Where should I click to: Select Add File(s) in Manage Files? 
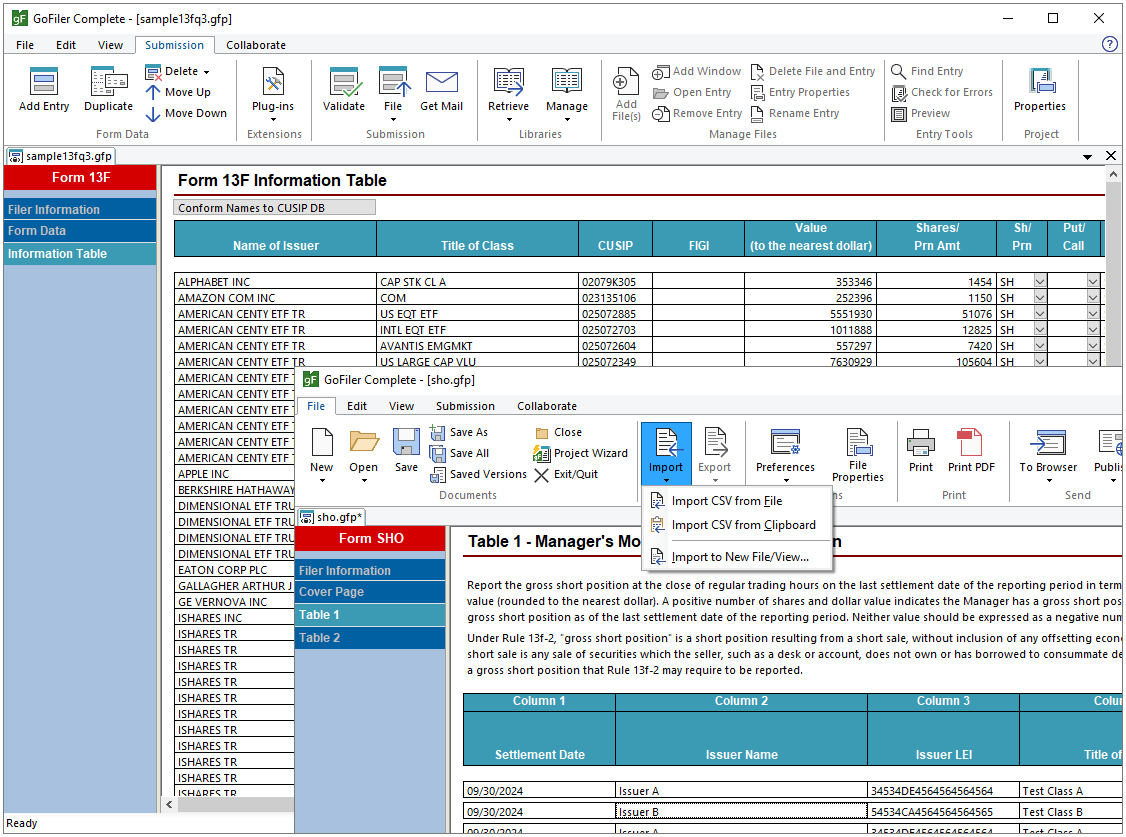pyautogui.click(x=625, y=92)
